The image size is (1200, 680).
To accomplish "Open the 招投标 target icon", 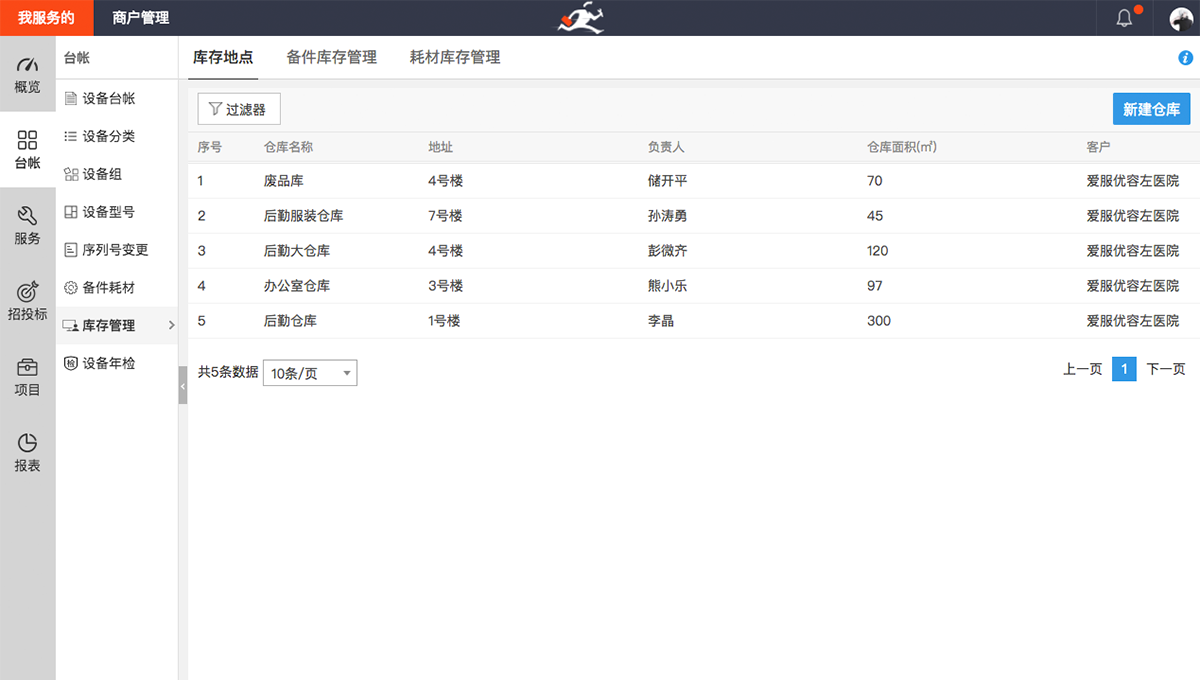I will (28, 292).
